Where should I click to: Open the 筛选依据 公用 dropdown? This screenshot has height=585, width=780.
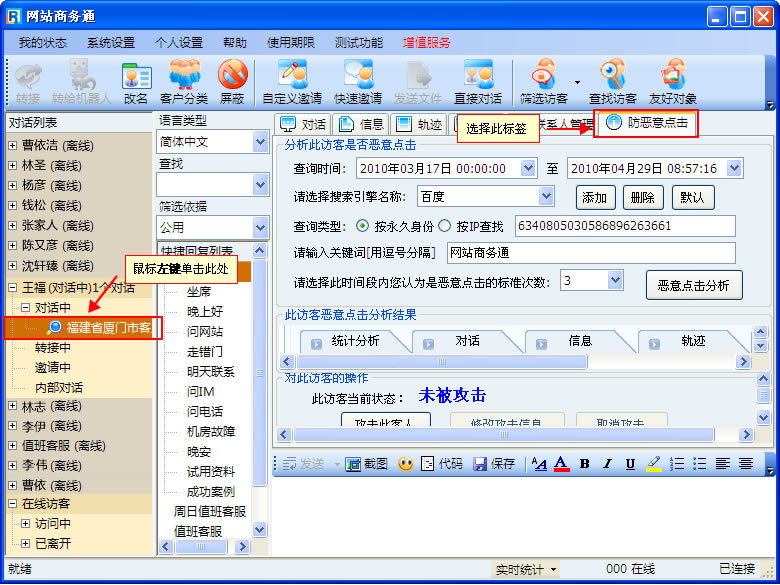point(260,228)
